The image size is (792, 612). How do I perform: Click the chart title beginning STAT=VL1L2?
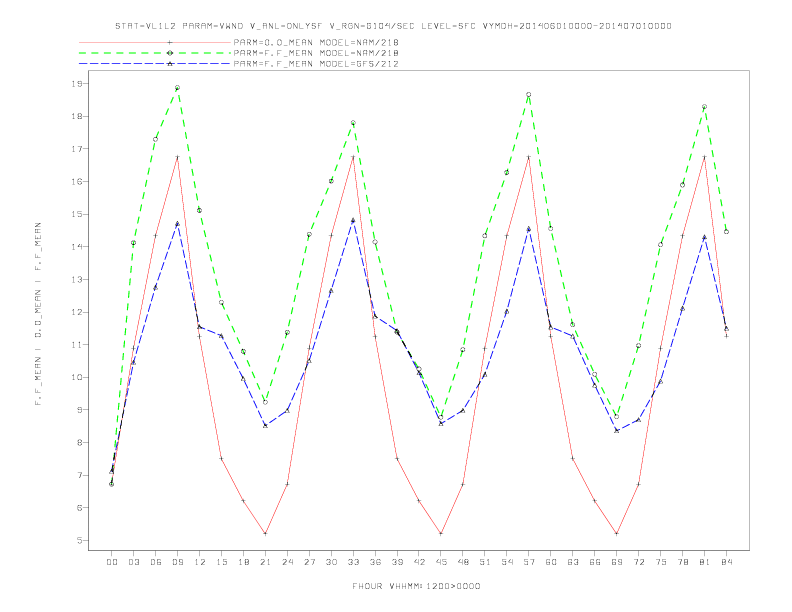click(393, 26)
